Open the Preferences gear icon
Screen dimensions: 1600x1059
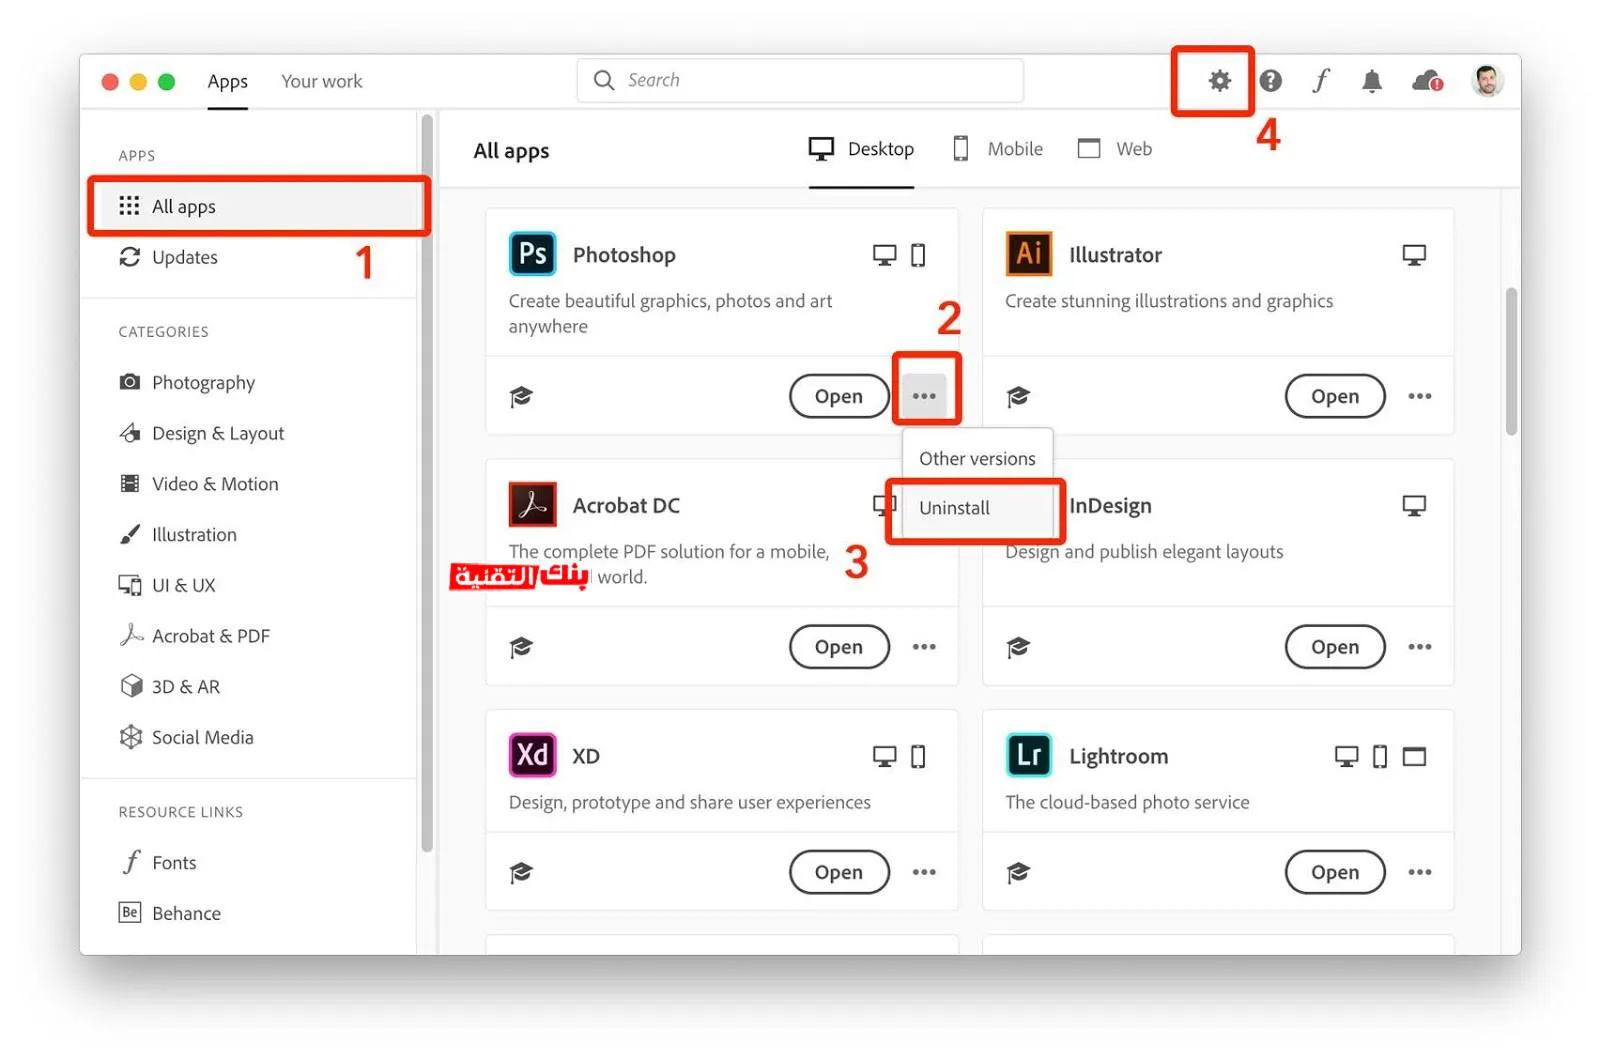[x=1219, y=80]
